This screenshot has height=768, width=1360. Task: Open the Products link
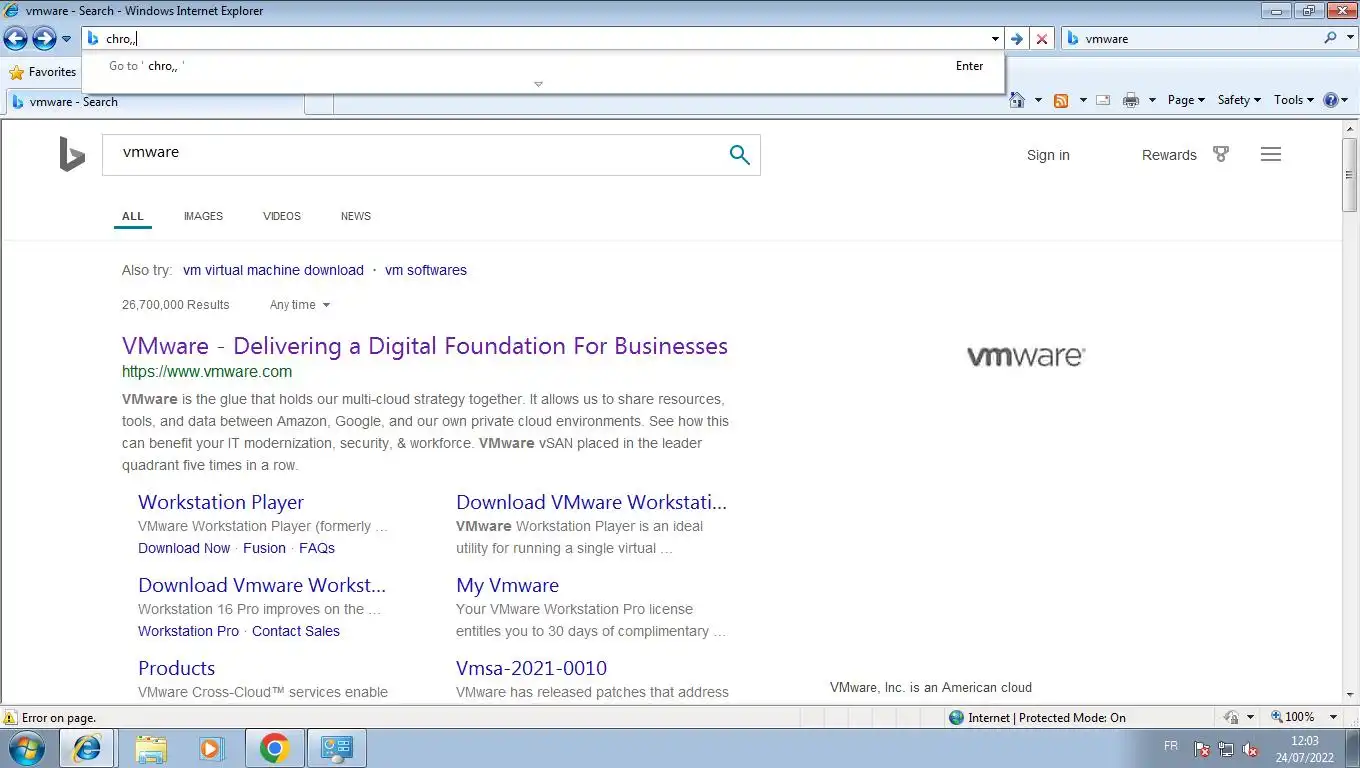coord(176,668)
